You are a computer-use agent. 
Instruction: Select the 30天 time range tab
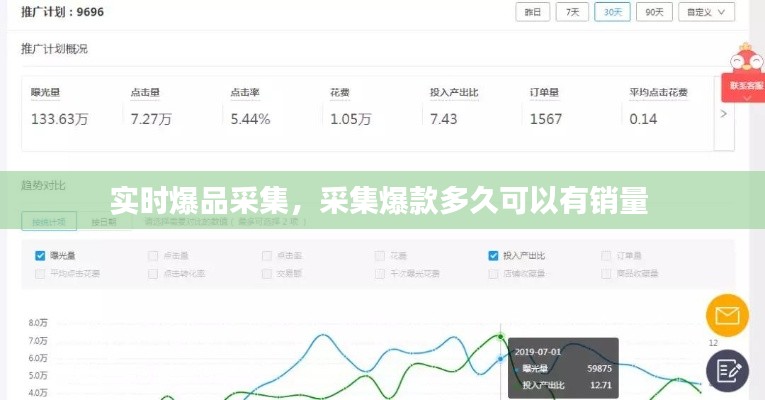coord(611,12)
